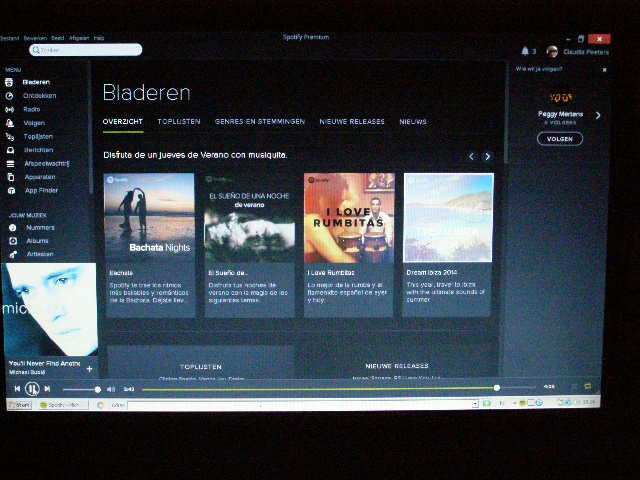
Task: Open the now-playing album artwork
Action: coord(50,309)
